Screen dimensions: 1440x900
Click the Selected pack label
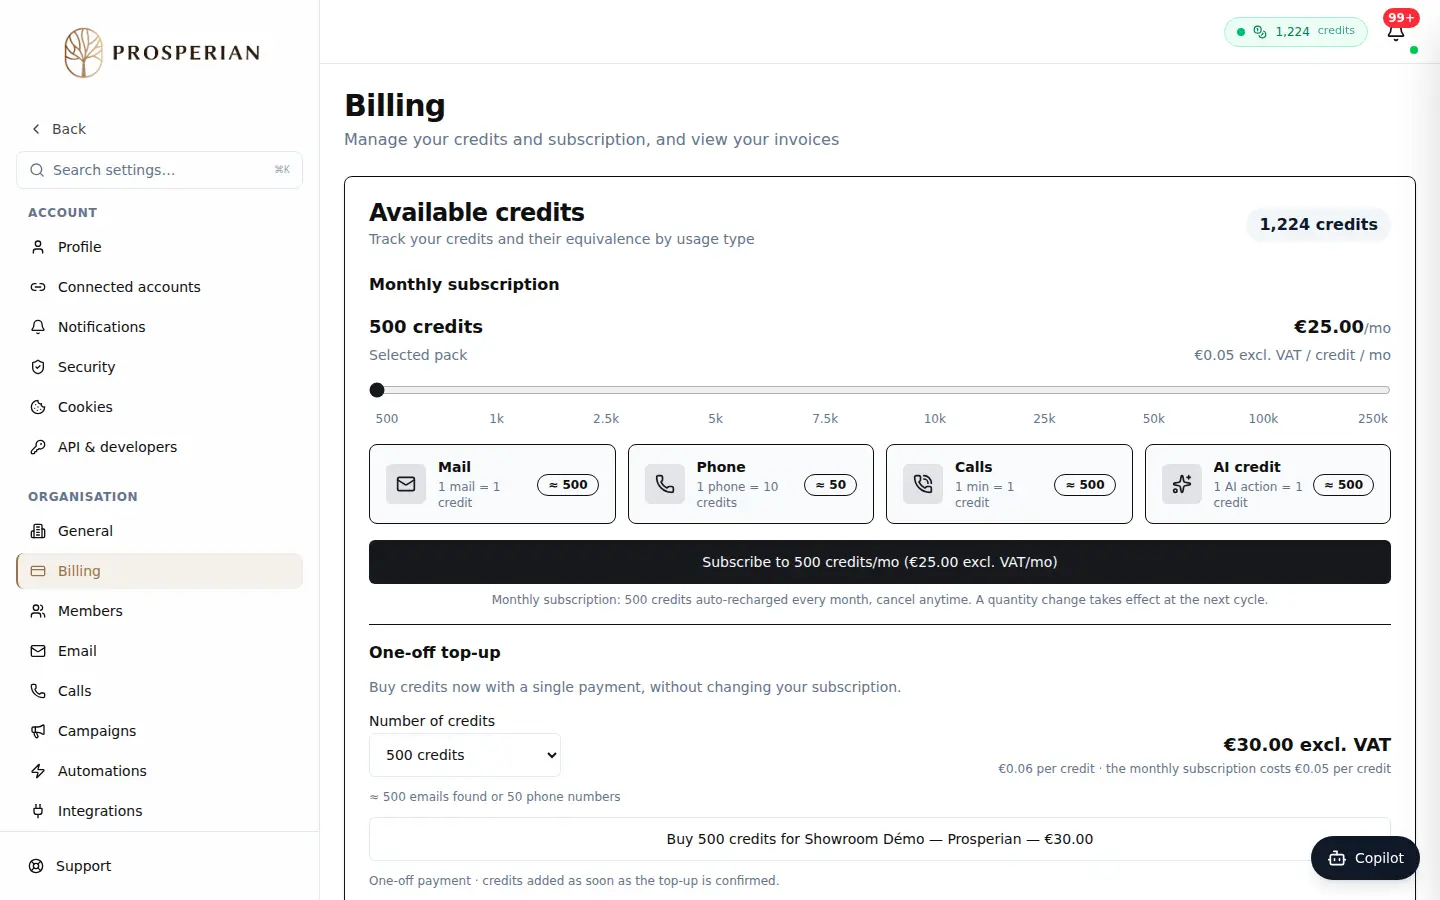coord(418,355)
